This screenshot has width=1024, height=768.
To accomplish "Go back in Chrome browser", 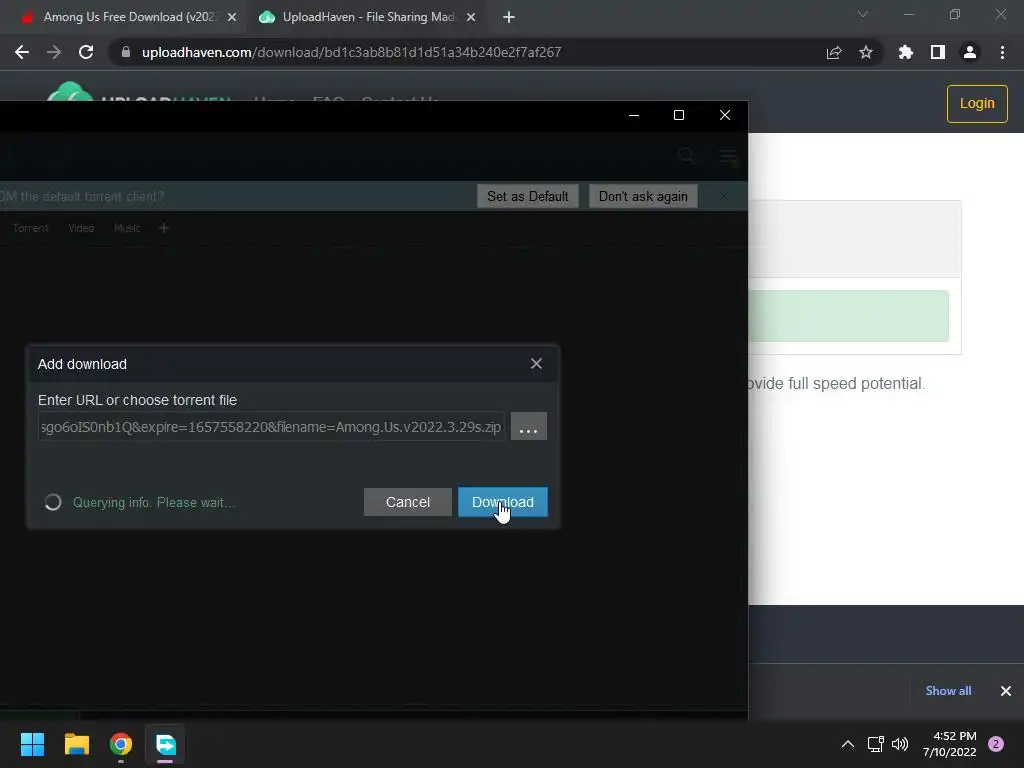I will (22, 52).
